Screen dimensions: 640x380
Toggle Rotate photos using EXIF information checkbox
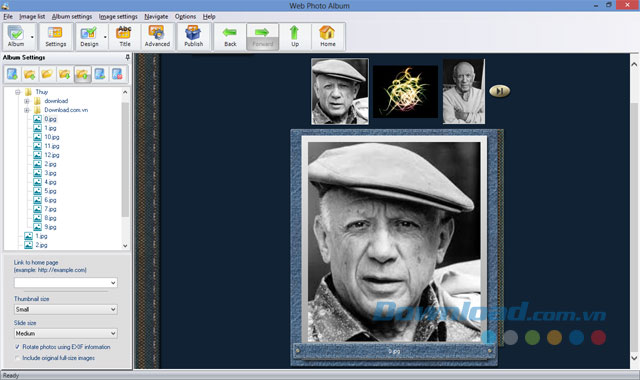17,347
